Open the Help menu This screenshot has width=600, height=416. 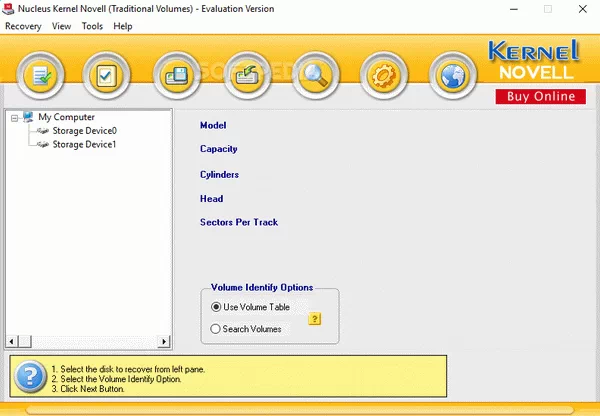tap(123, 27)
